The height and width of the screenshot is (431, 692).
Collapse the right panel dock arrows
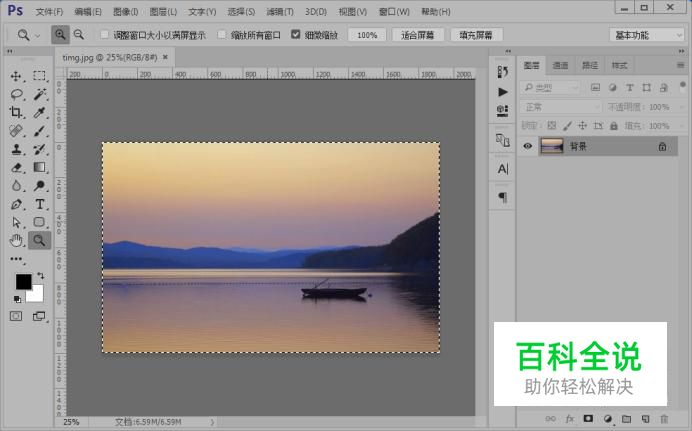[x=681, y=52]
